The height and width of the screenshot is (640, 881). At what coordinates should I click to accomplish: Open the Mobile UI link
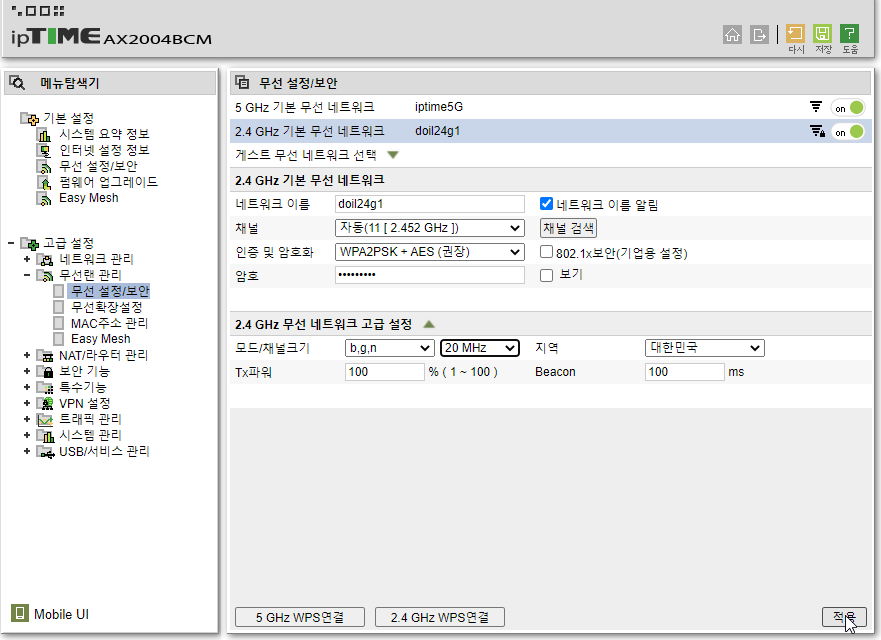coord(61,614)
